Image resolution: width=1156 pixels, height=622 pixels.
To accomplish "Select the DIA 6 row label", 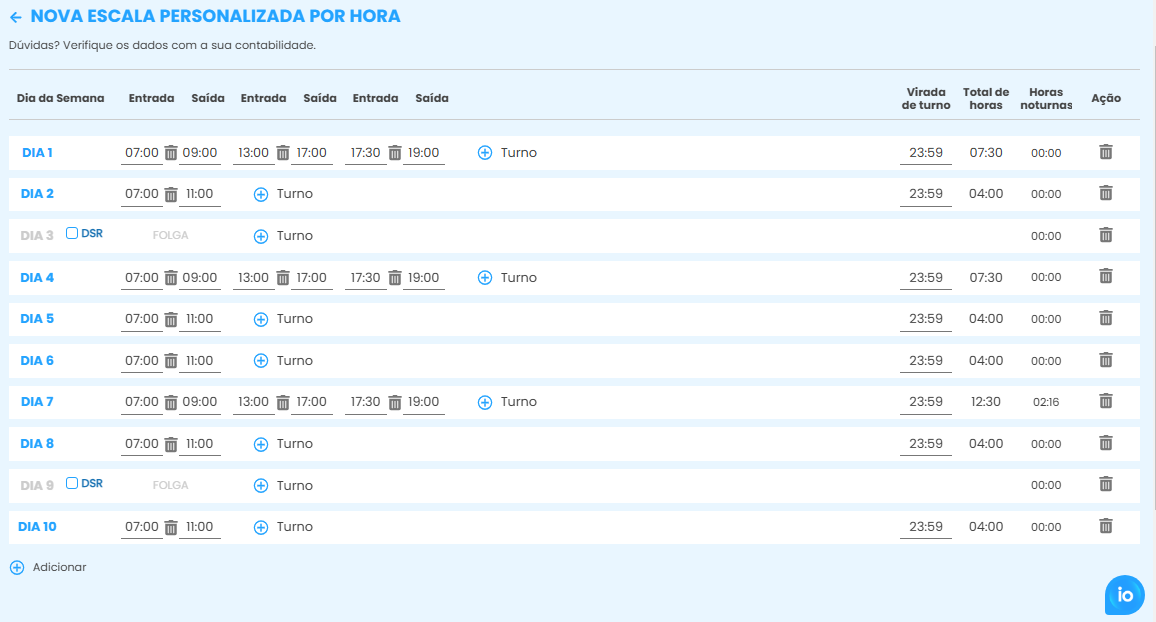I will point(37,360).
